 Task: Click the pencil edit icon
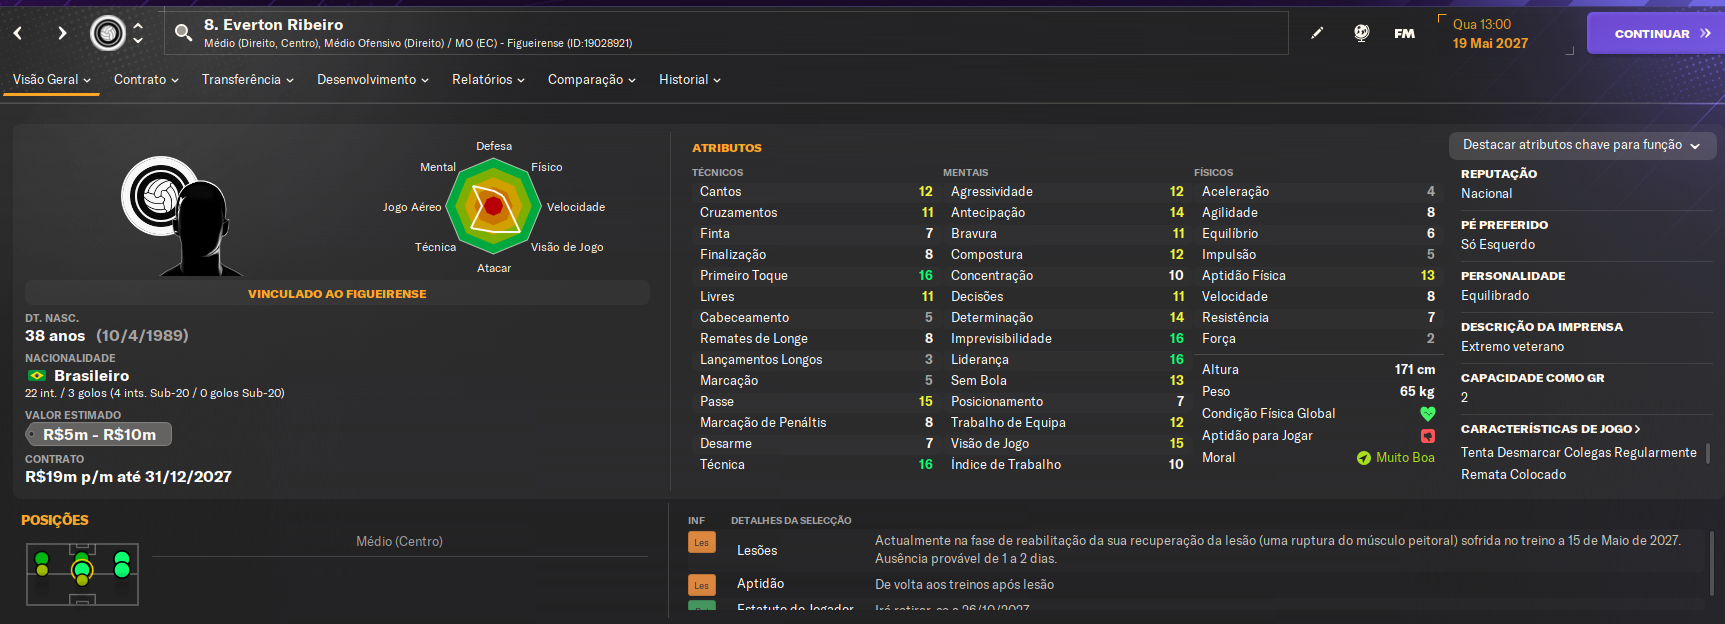pyautogui.click(x=1317, y=33)
